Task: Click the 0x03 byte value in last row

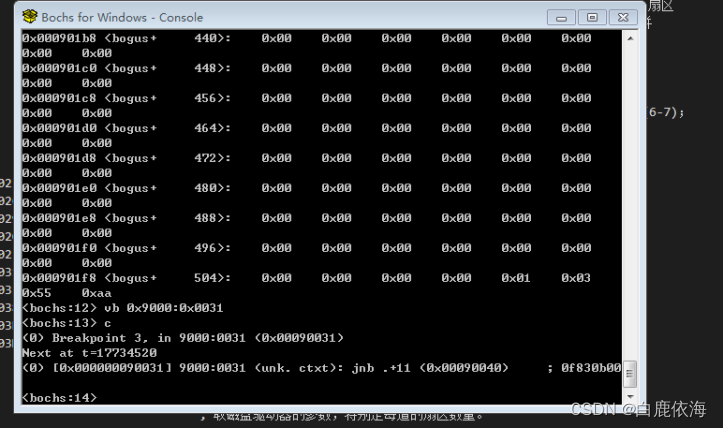Action: pos(576,278)
